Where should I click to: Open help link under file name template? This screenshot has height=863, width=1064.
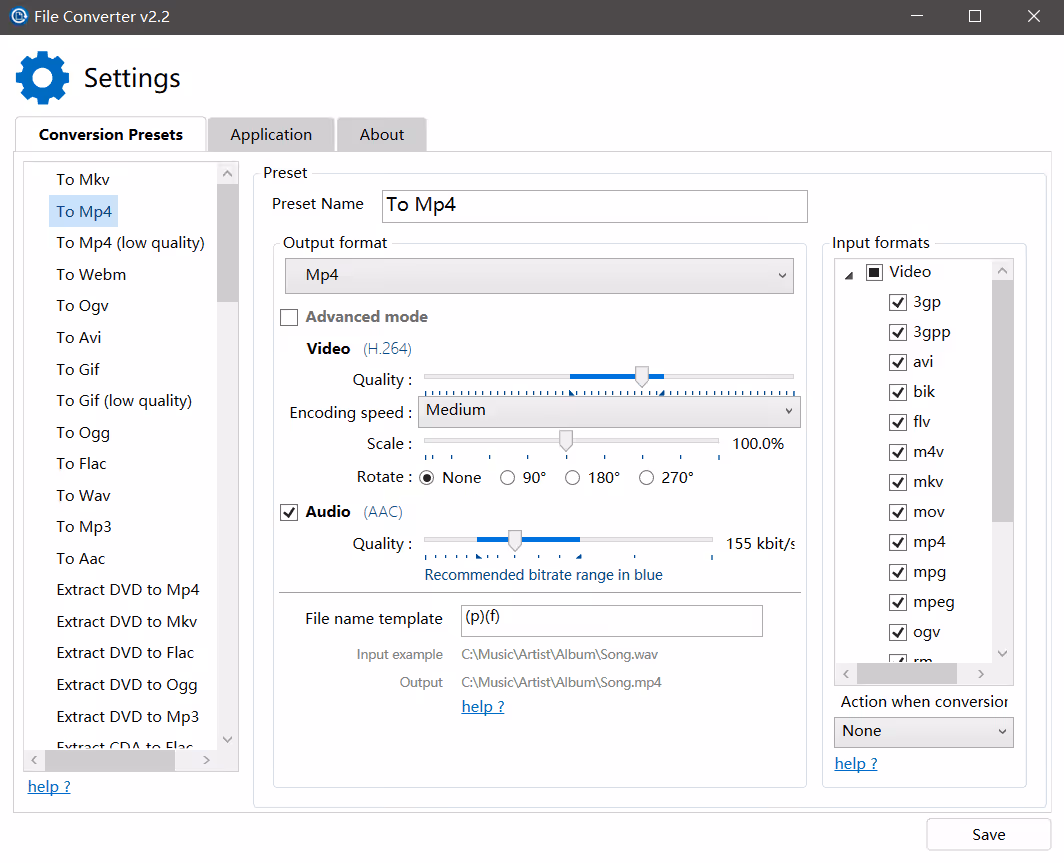click(x=482, y=707)
